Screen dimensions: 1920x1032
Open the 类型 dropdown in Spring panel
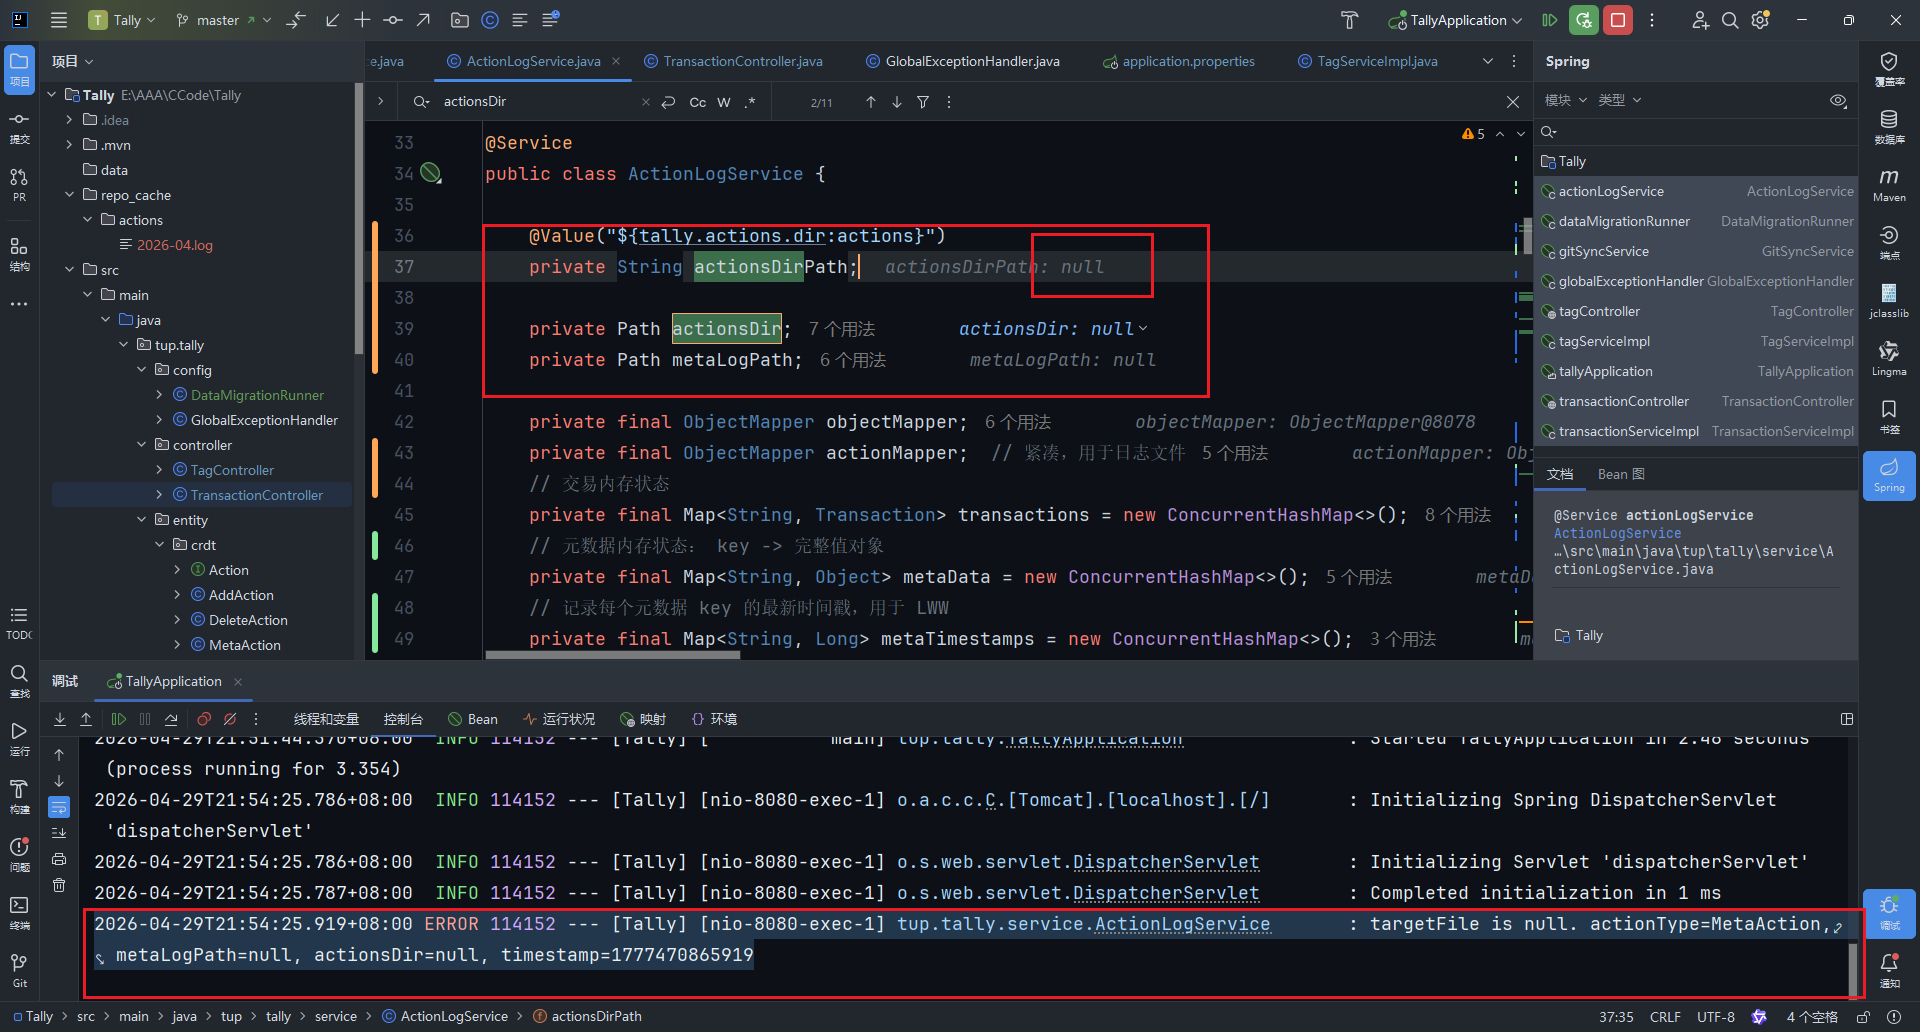1620,100
